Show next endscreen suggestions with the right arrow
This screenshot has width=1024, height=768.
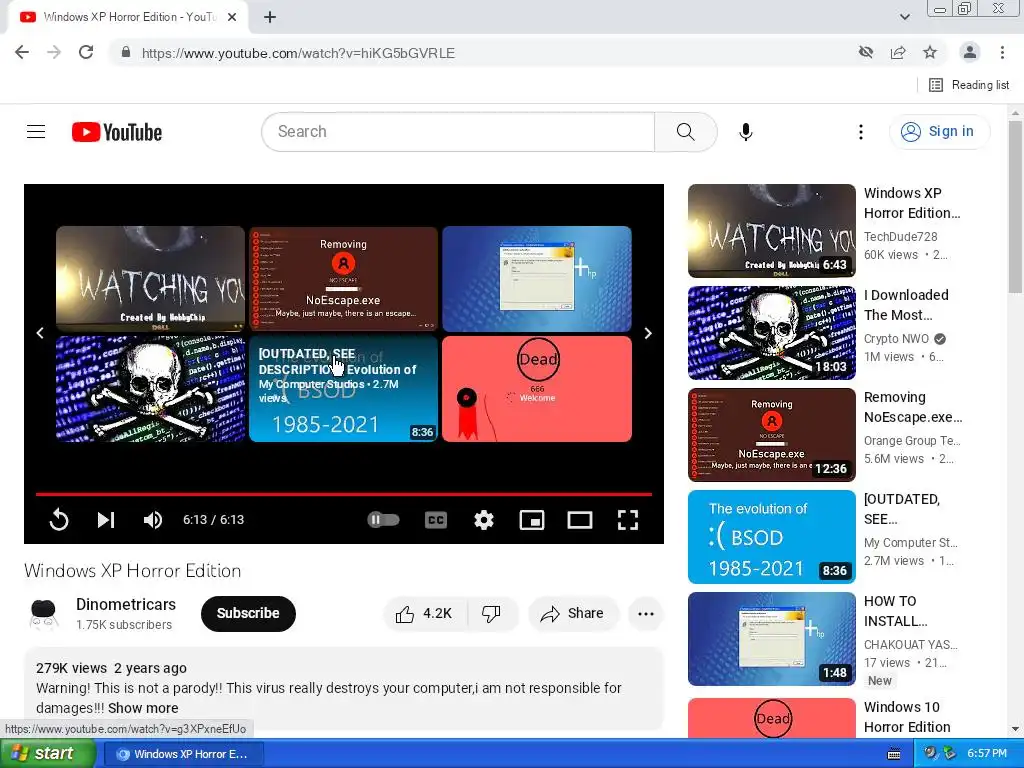(648, 333)
